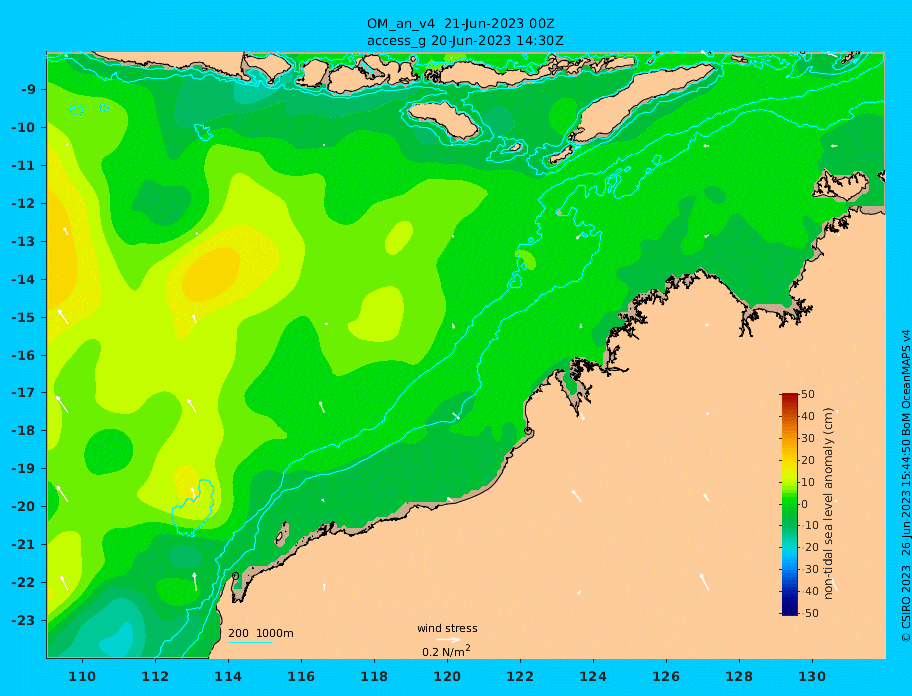
Task: Click the latitude axis label '-17'
Action: (23, 393)
